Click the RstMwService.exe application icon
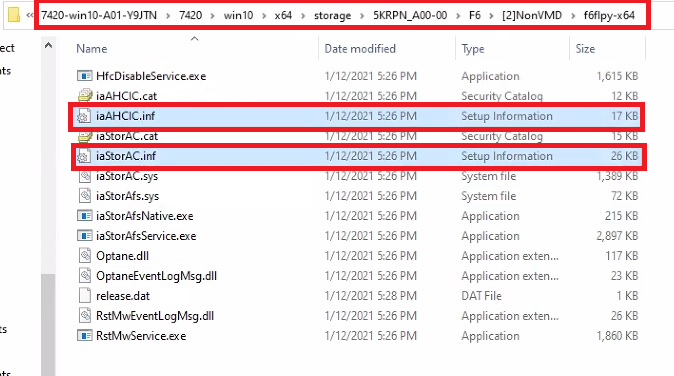The height and width of the screenshot is (376, 674). point(84,336)
